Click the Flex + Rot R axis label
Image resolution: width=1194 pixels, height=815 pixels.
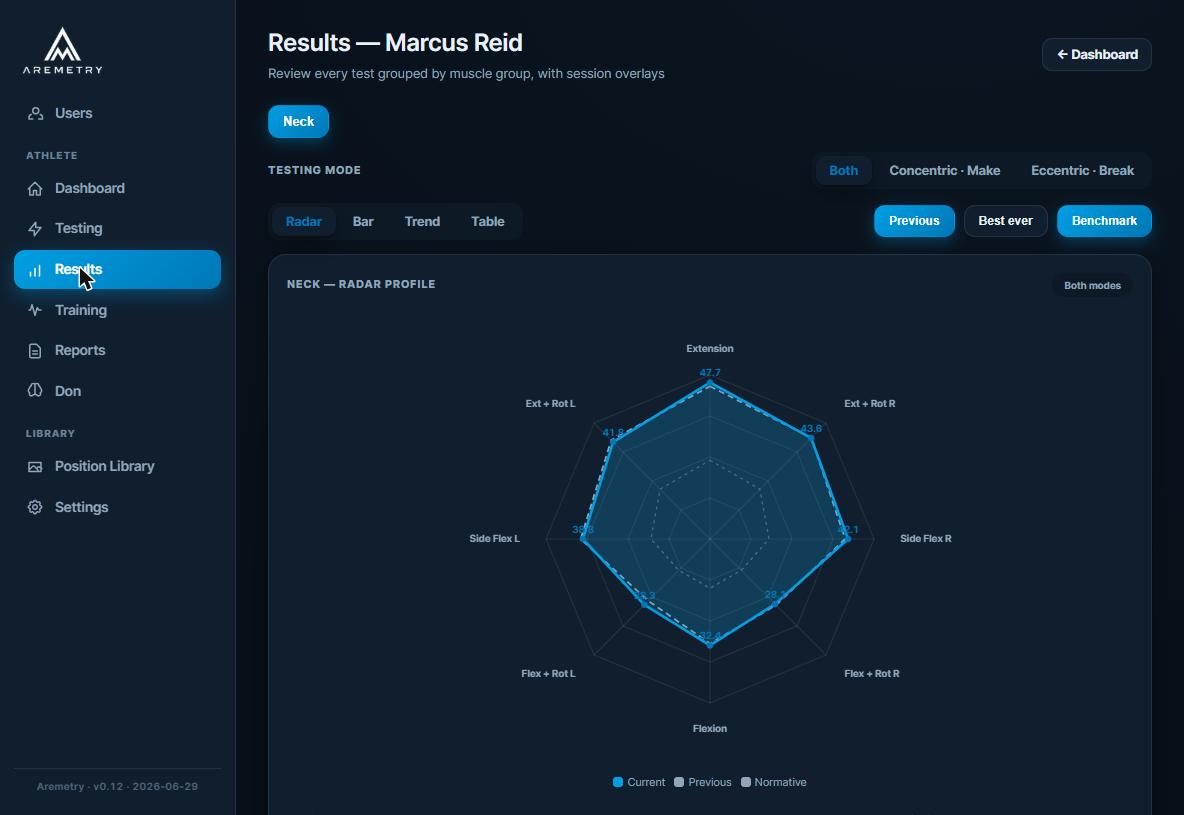tap(872, 673)
